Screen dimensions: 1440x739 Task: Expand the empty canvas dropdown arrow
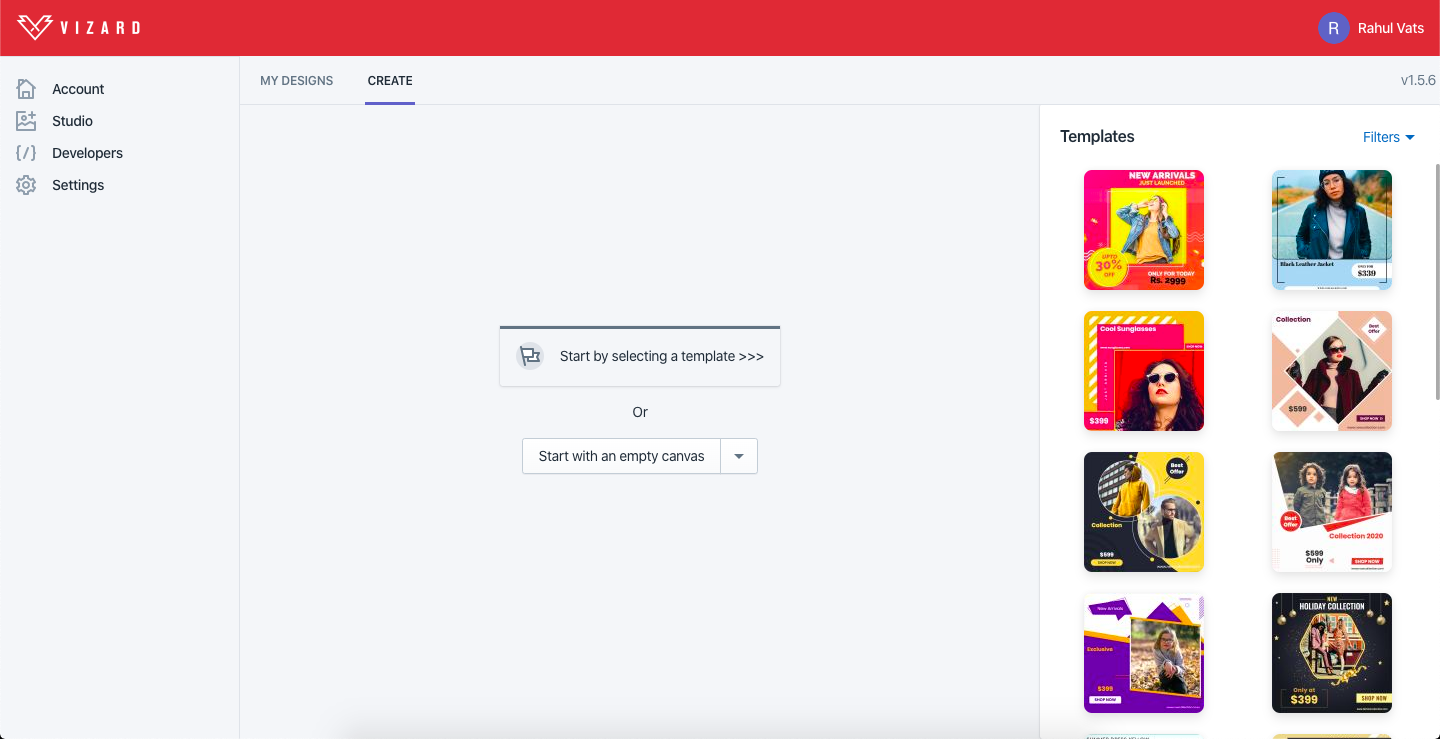point(739,456)
